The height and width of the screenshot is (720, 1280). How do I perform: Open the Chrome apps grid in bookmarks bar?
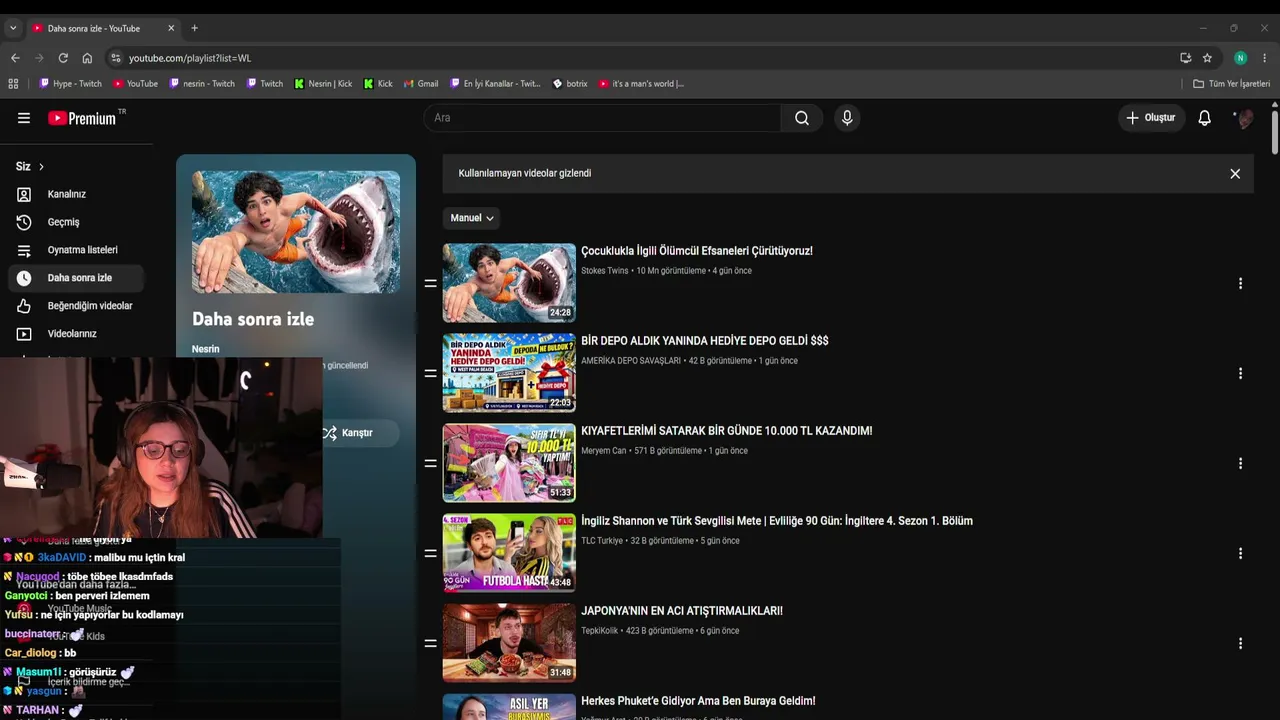pyautogui.click(x=14, y=84)
